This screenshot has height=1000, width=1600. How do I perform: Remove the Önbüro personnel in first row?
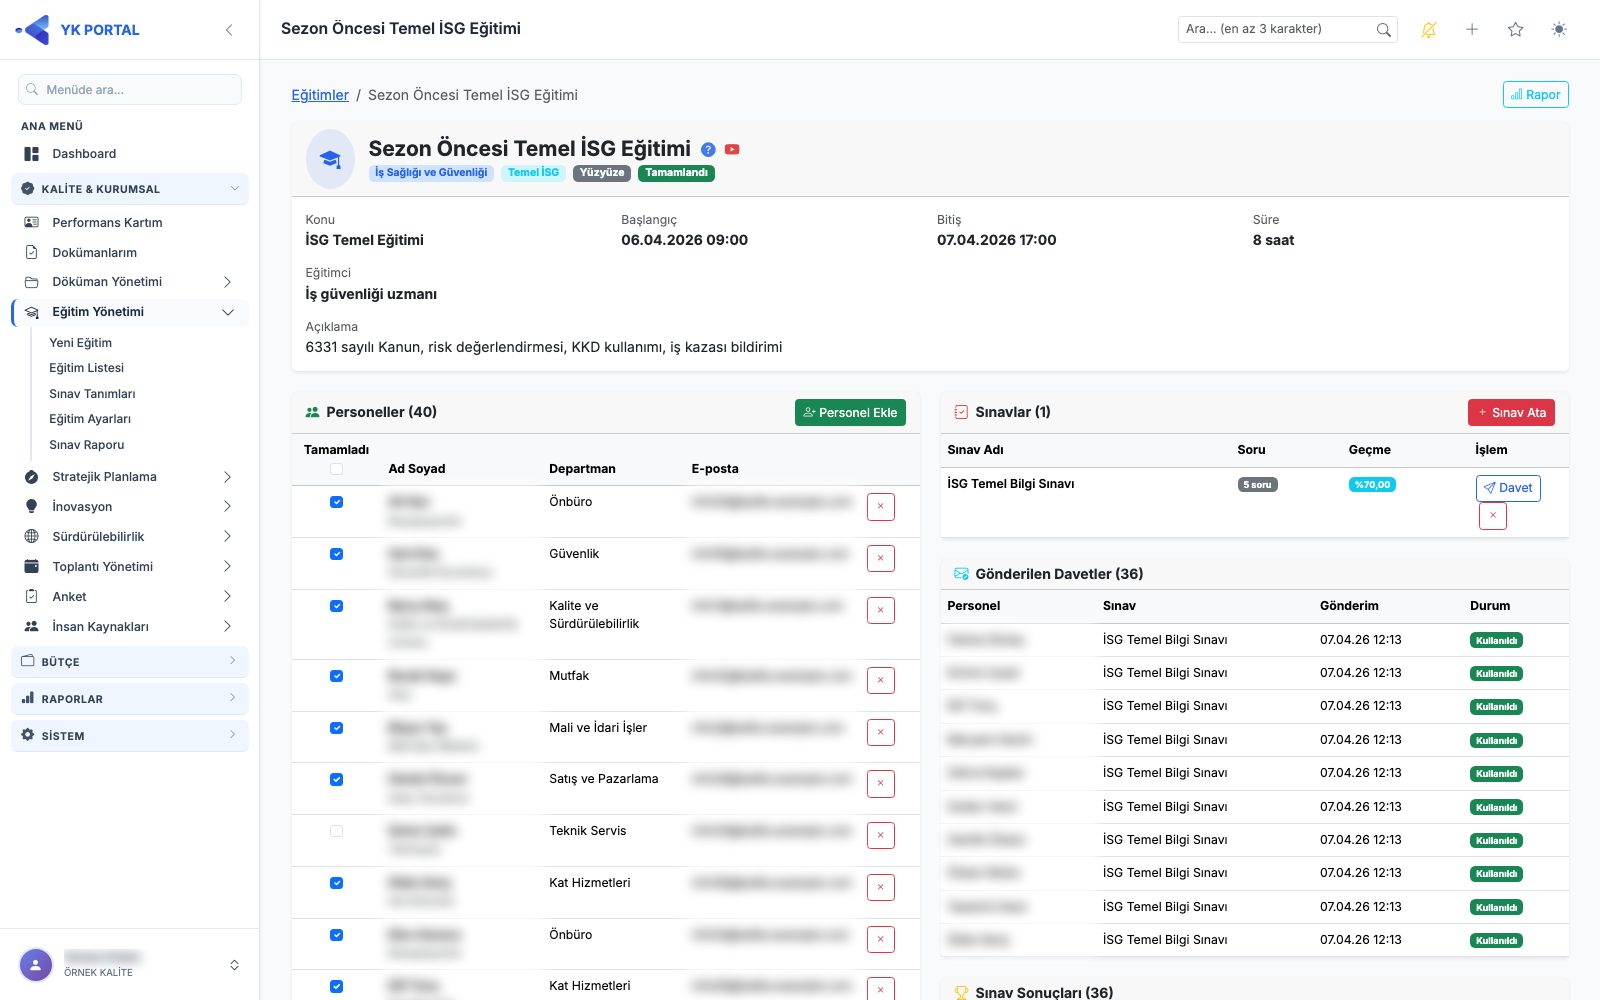[881, 507]
